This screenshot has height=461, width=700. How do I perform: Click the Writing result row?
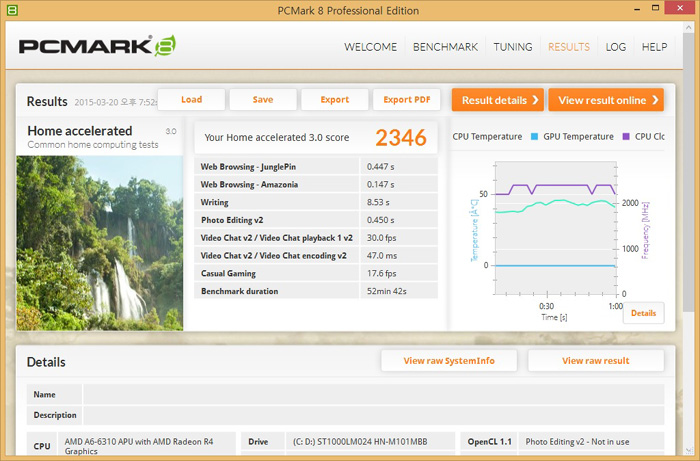[x=316, y=202]
